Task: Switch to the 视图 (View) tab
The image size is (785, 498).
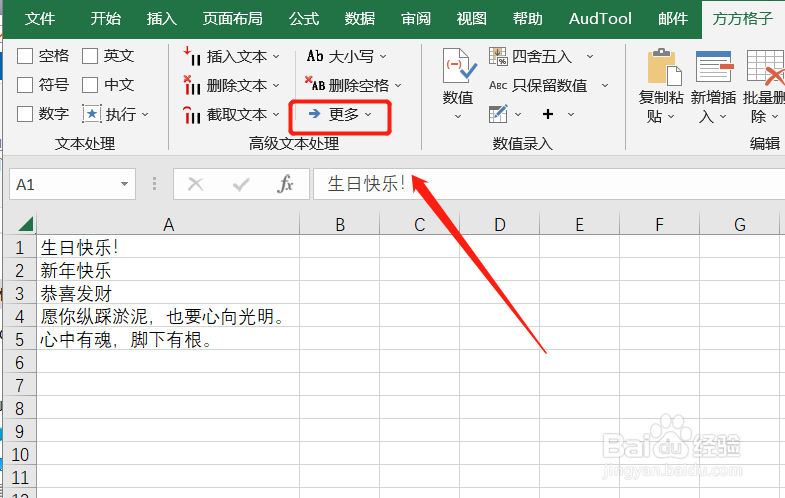Action: [x=472, y=19]
